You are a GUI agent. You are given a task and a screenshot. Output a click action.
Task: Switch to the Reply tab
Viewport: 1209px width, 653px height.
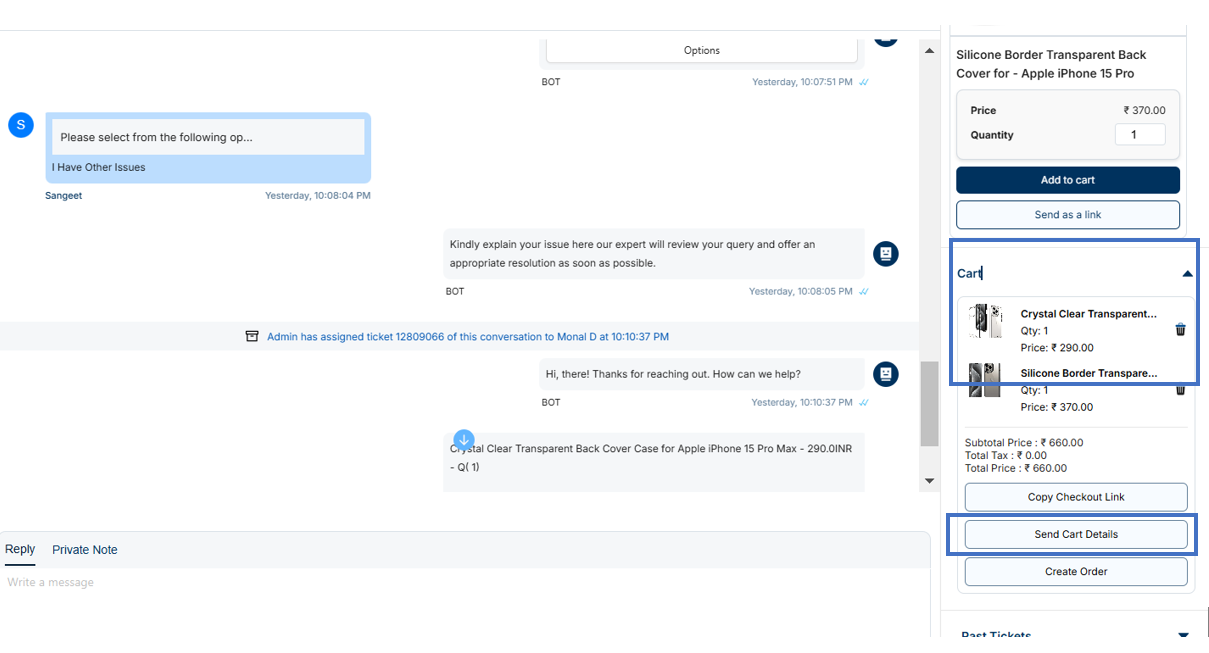click(x=20, y=549)
